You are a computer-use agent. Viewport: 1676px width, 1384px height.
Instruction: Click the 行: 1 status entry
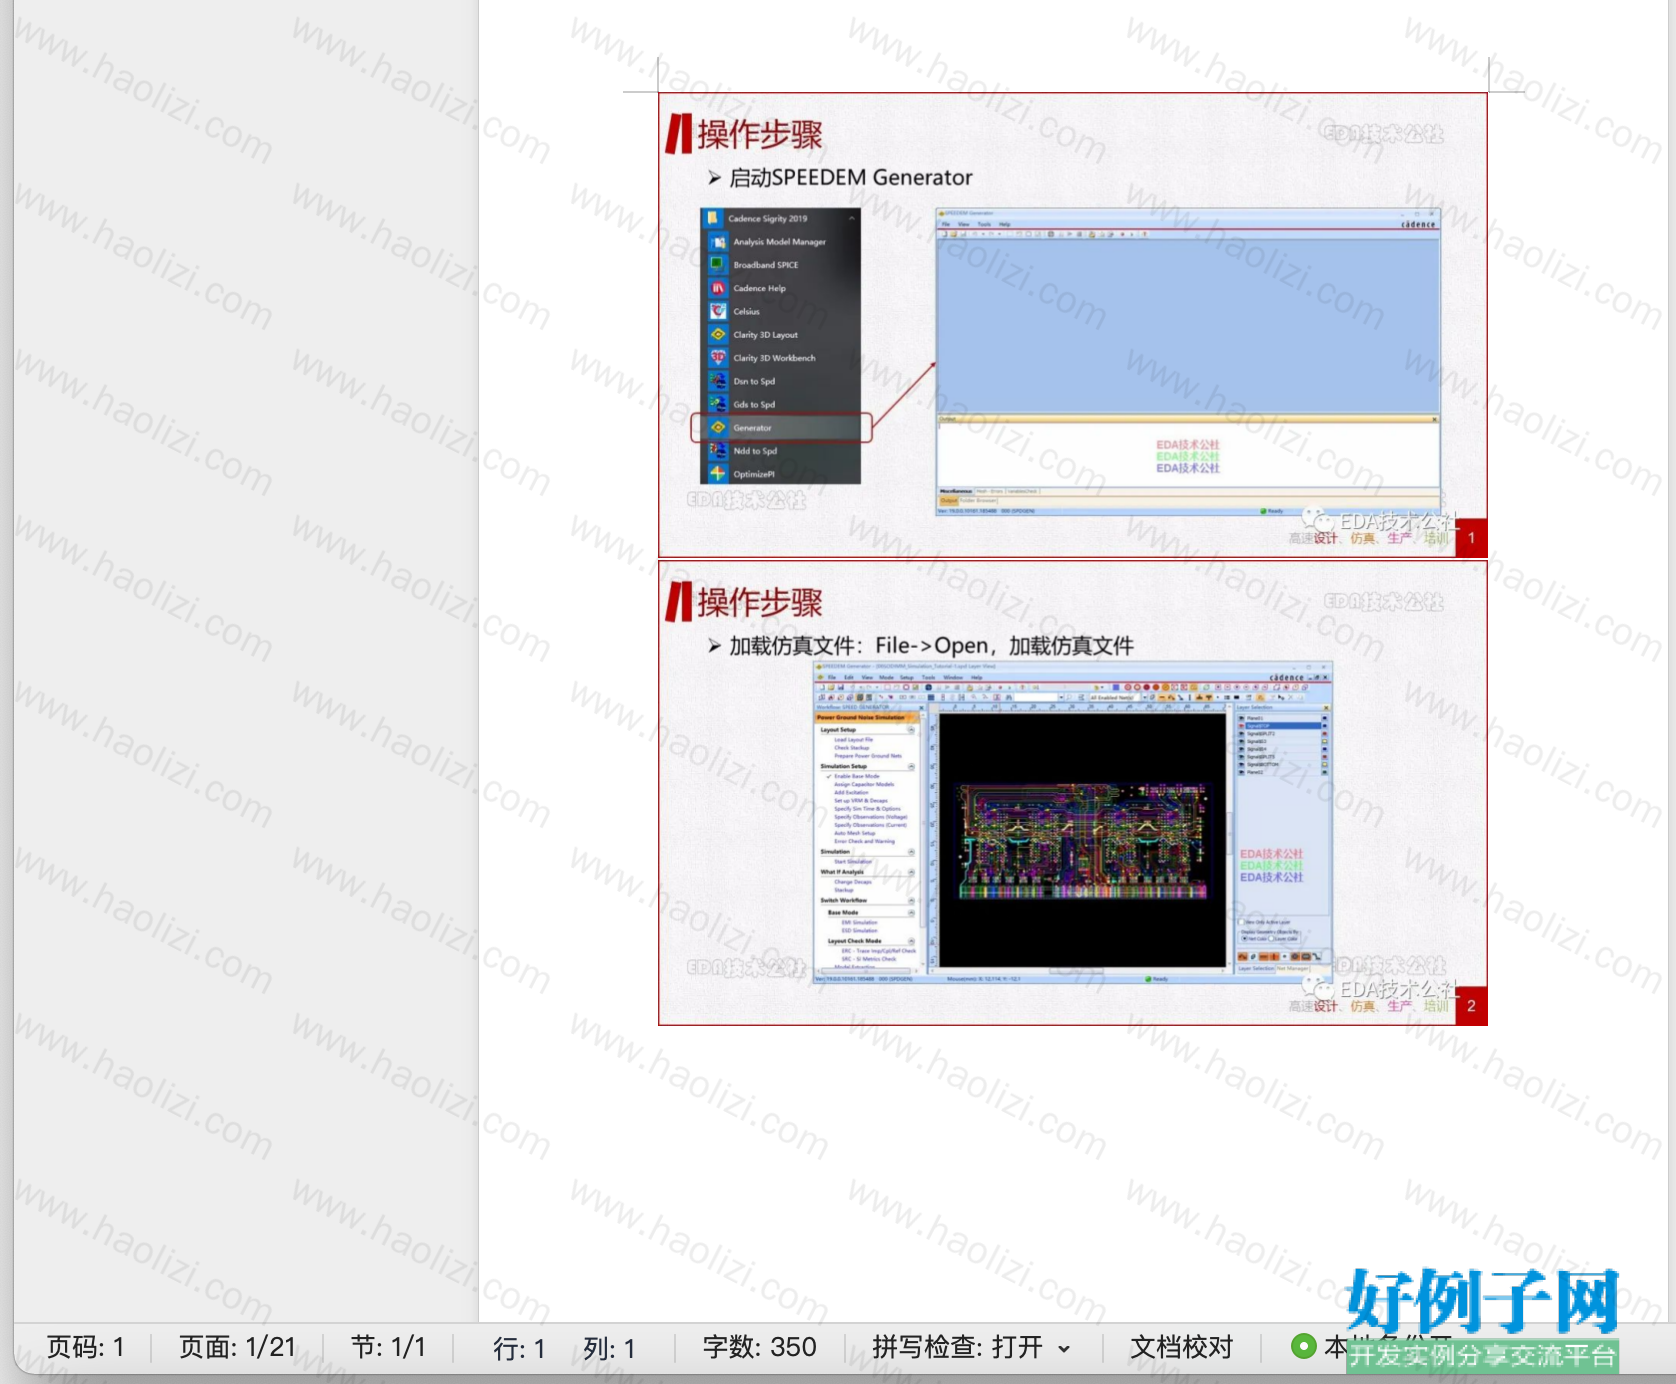519,1348
